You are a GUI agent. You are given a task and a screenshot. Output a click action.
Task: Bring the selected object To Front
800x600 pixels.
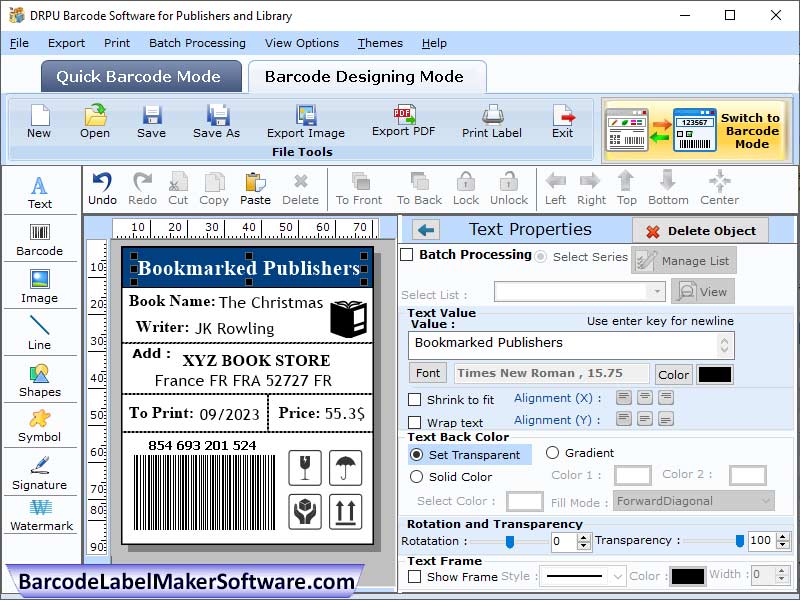[x=359, y=188]
